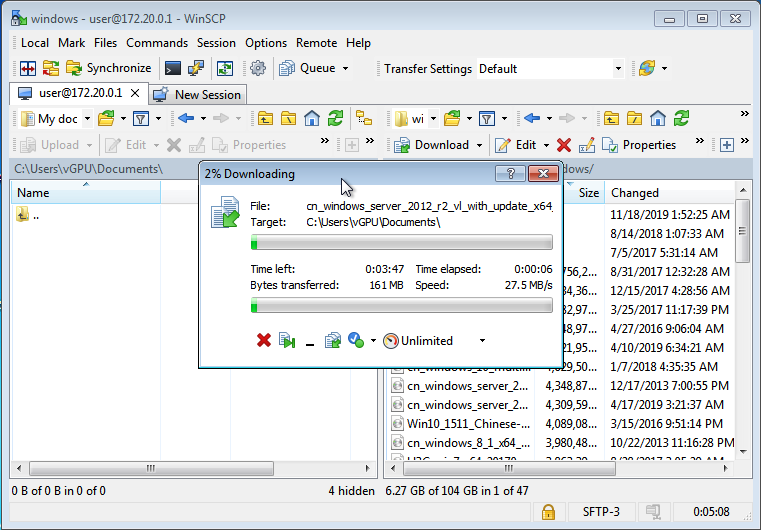Expand the Queue dropdown arrow
This screenshot has width=761, height=530.
tap(346, 68)
